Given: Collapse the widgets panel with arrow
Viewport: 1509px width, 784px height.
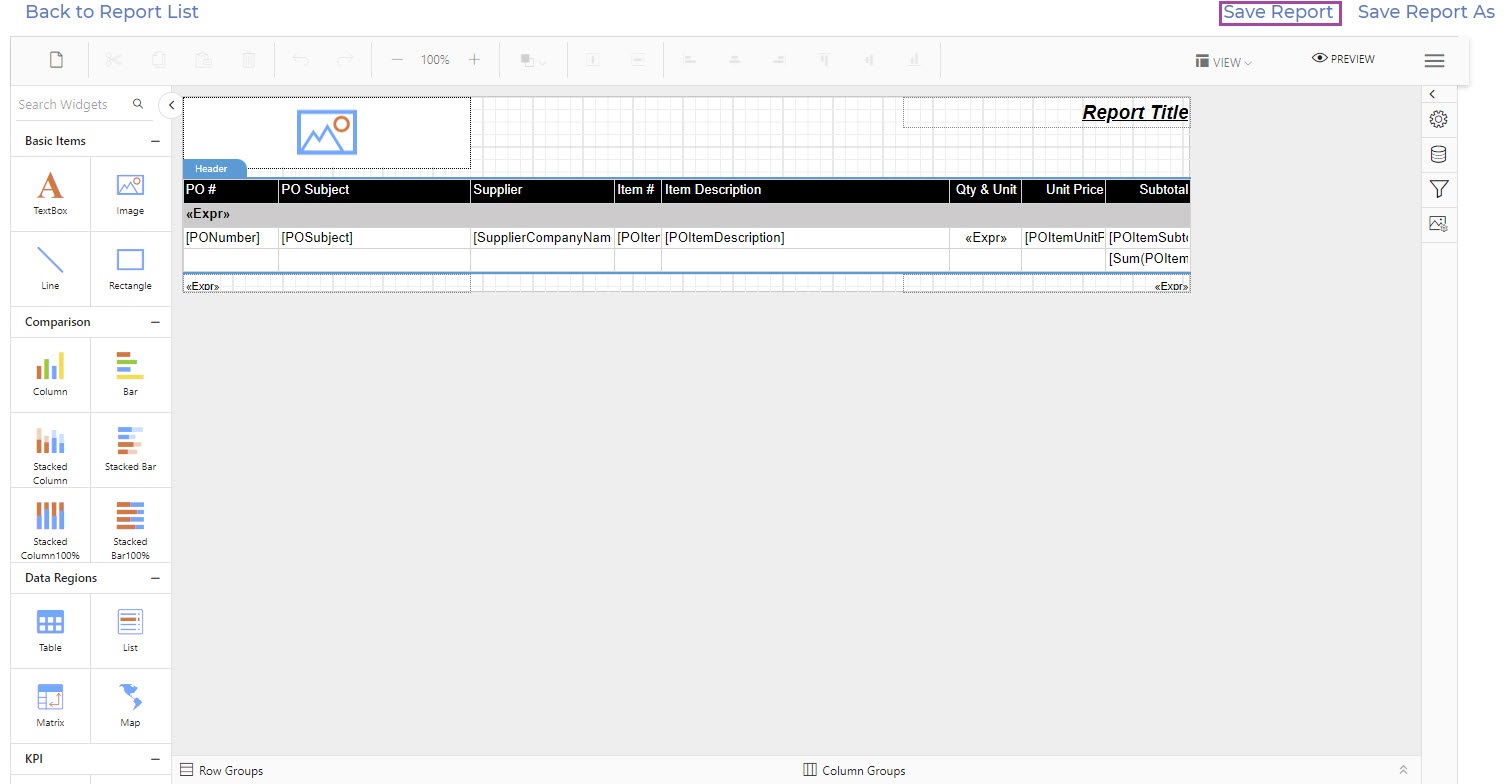Looking at the screenshot, I should point(171,104).
